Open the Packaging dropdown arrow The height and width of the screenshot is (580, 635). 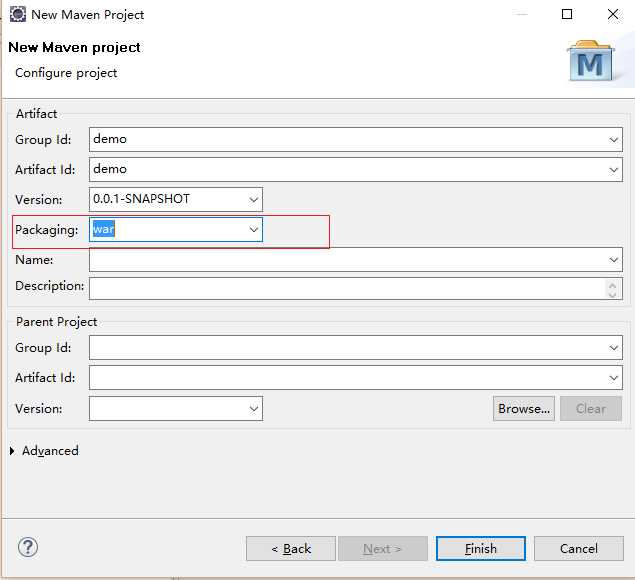(x=254, y=230)
